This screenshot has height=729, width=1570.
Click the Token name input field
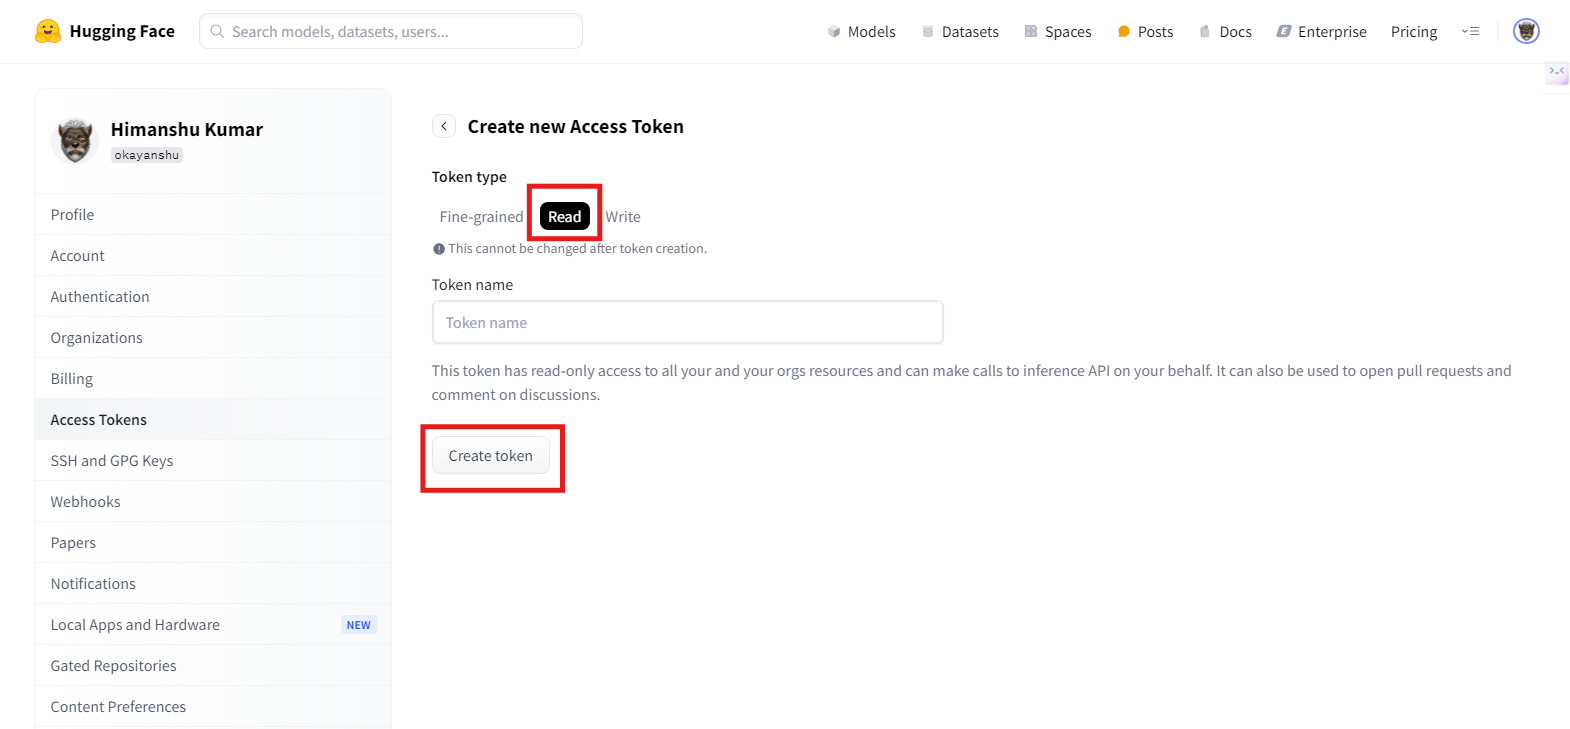(x=688, y=323)
